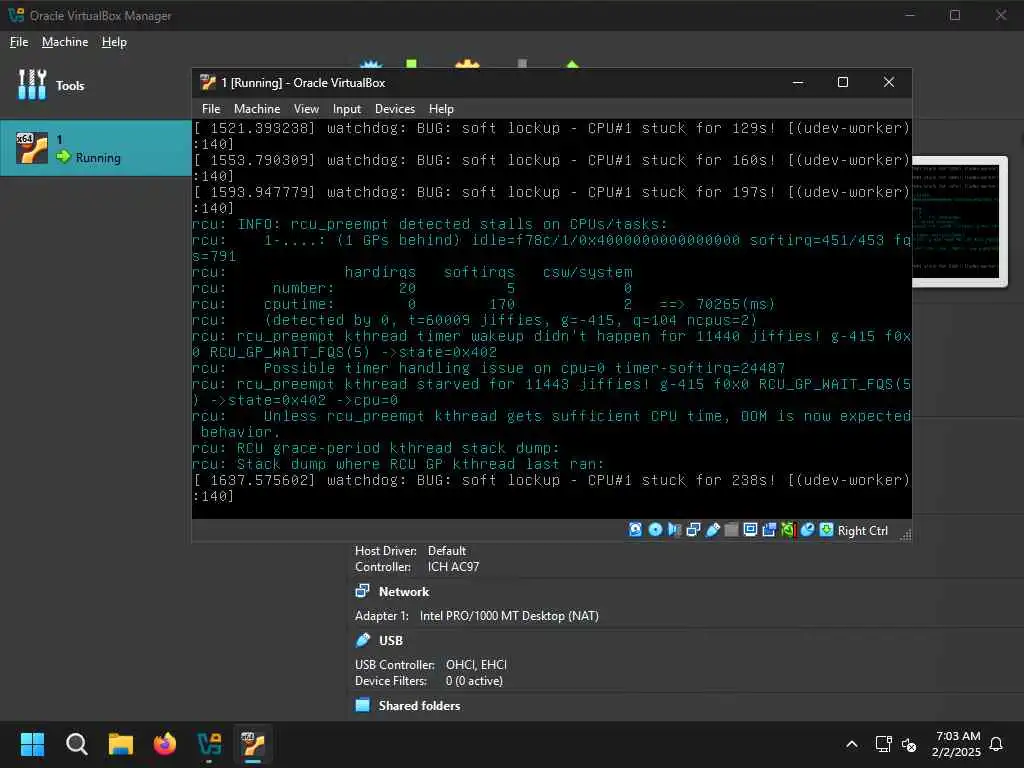This screenshot has height=768, width=1024.
Task: Click the keyboard capture arrow icon
Action: click(x=827, y=530)
